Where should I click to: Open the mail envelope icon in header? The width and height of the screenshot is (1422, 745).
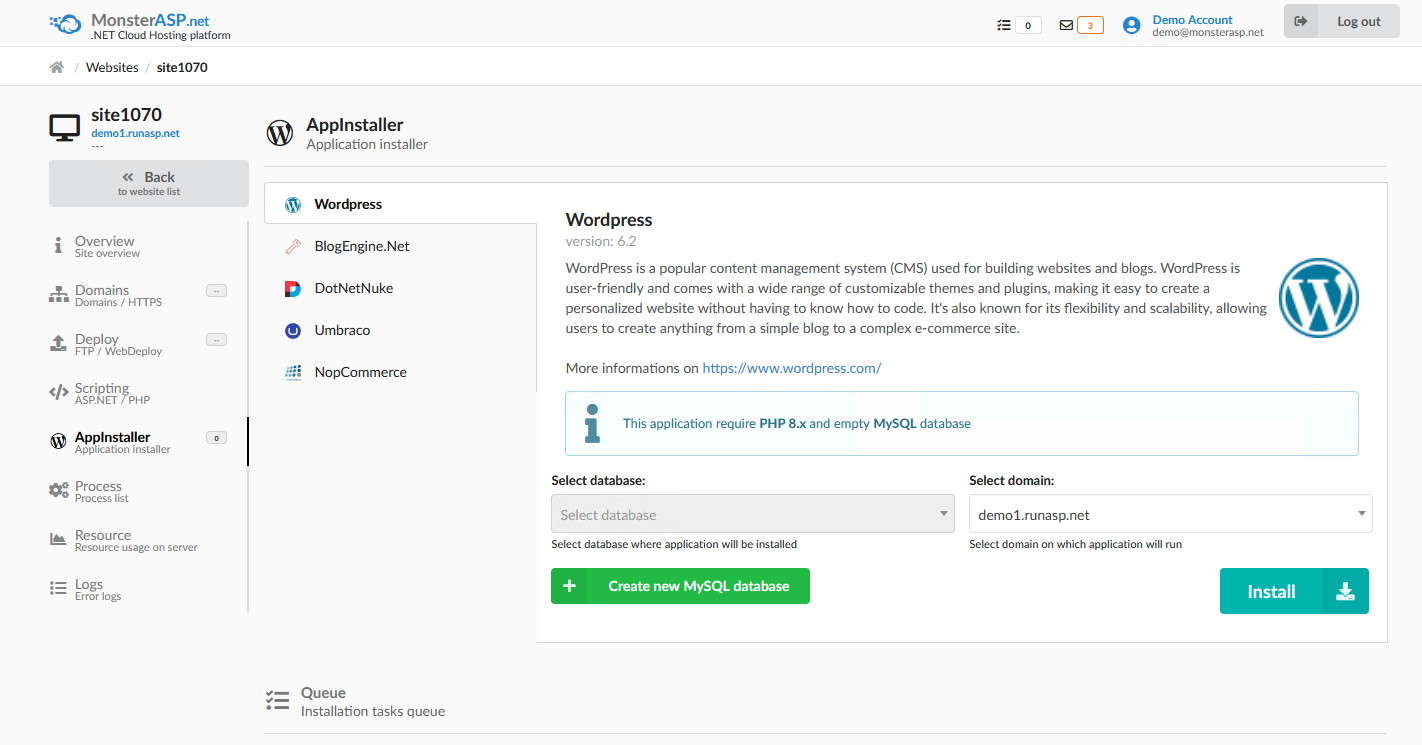[x=1066, y=25]
